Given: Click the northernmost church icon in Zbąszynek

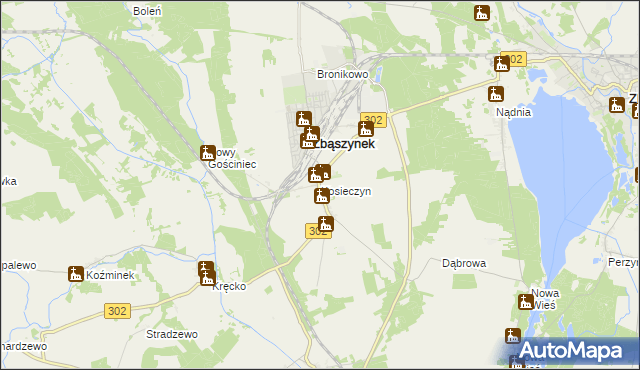Looking at the screenshot, I should pyautogui.click(x=304, y=119).
